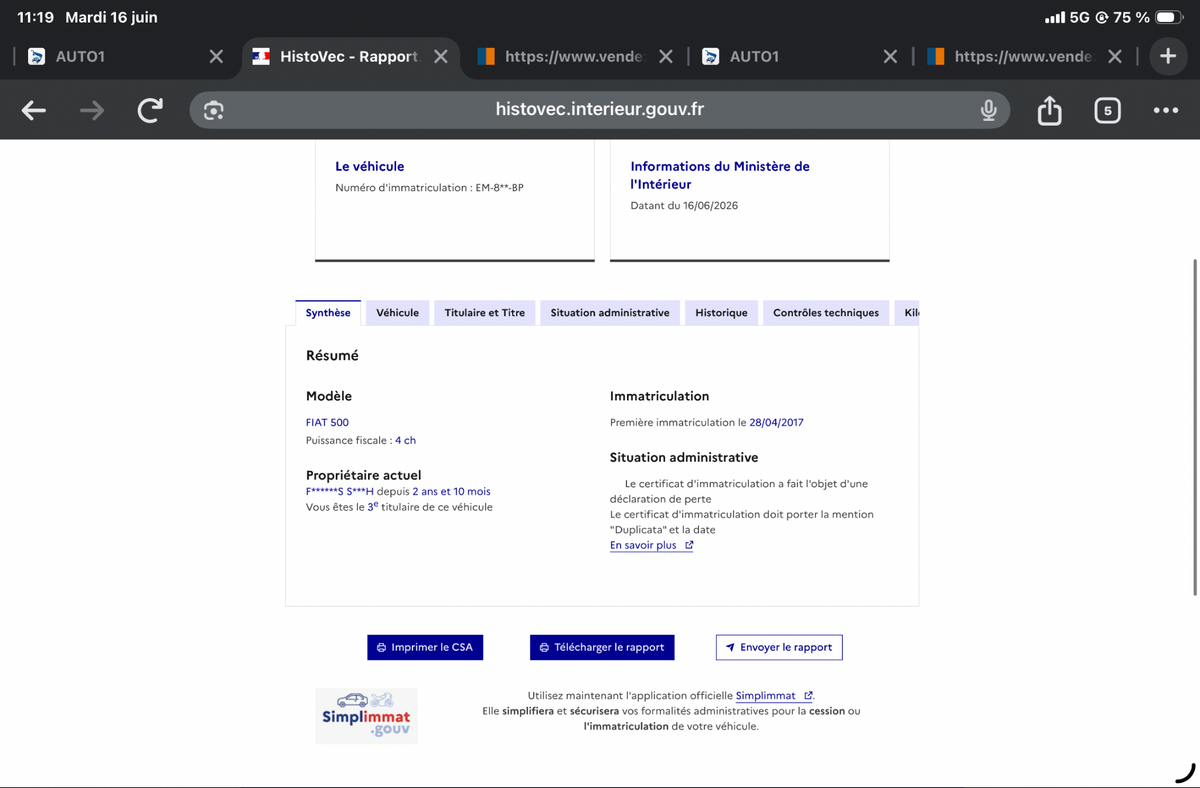Open the Contrôles techniques tab
The height and width of the screenshot is (788, 1200).
tap(826, 313)
